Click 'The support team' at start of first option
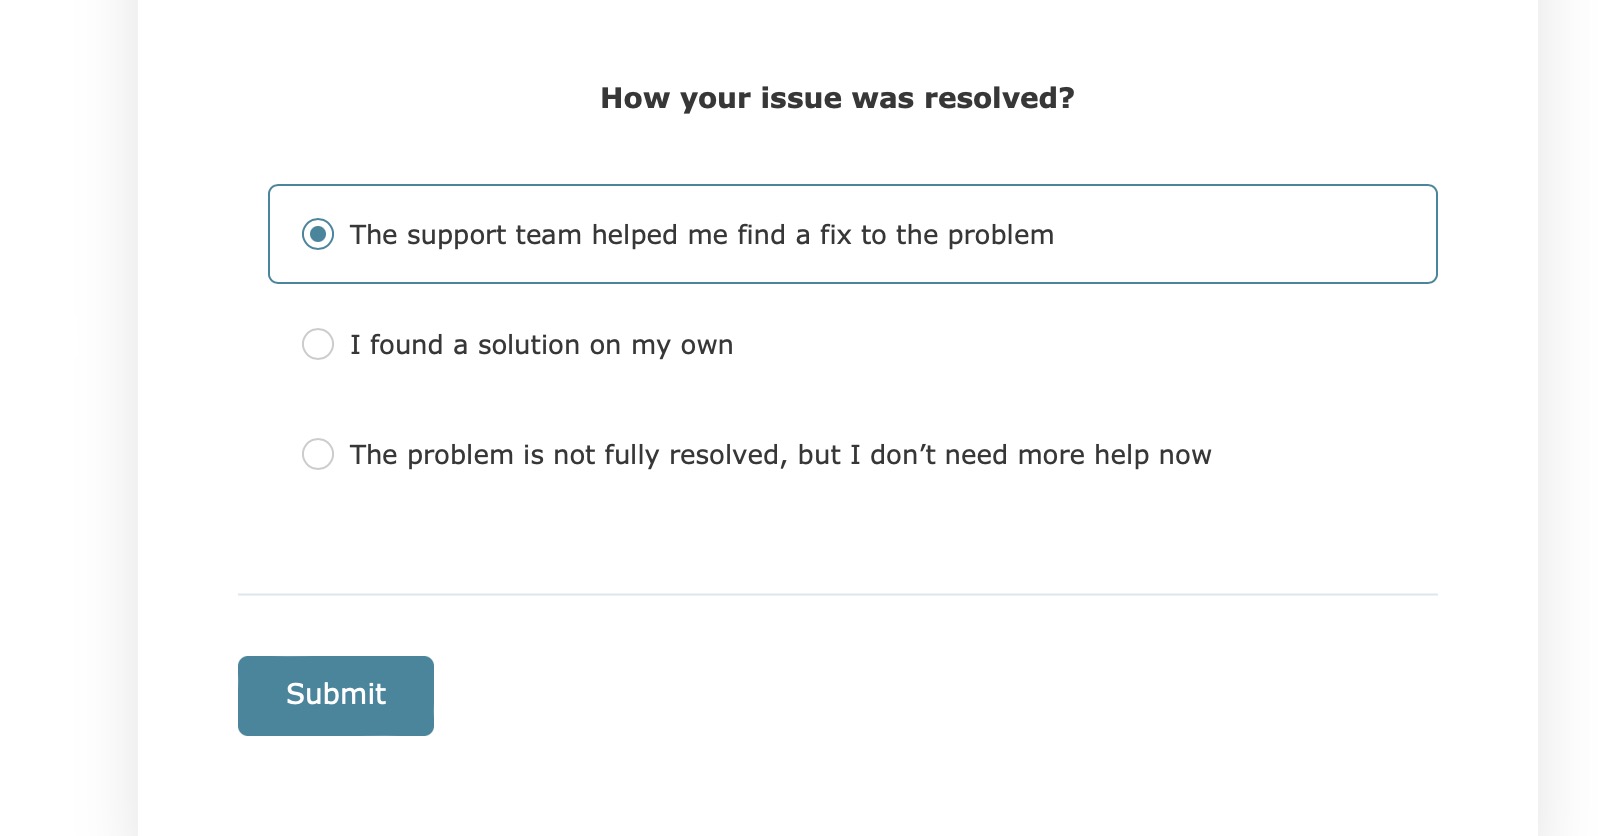Screen dimensions: 1598x836 [466, 235]
